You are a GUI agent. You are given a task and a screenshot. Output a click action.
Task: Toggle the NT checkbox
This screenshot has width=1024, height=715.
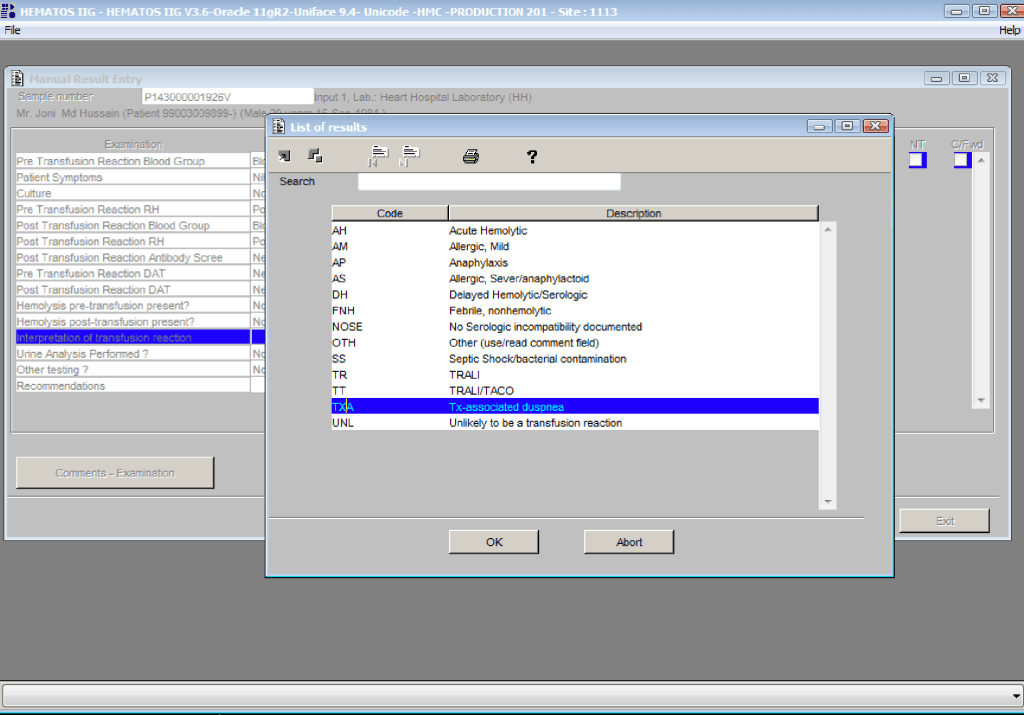(x=917, y=160)
